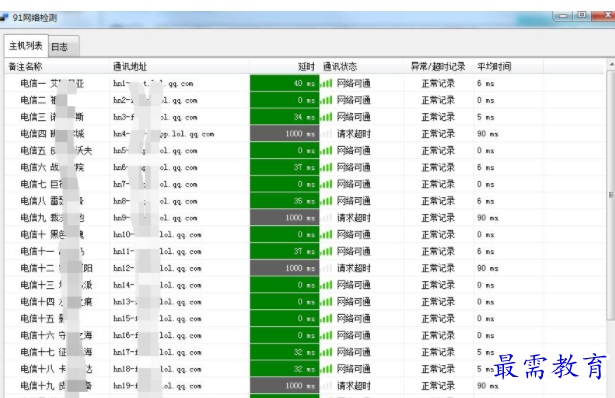Image resolution: width=615 pixels, height=398 pixels.
Task: Select the 34 ms delay cell in the 电信三 row
Action: click(x=284, y=117)
